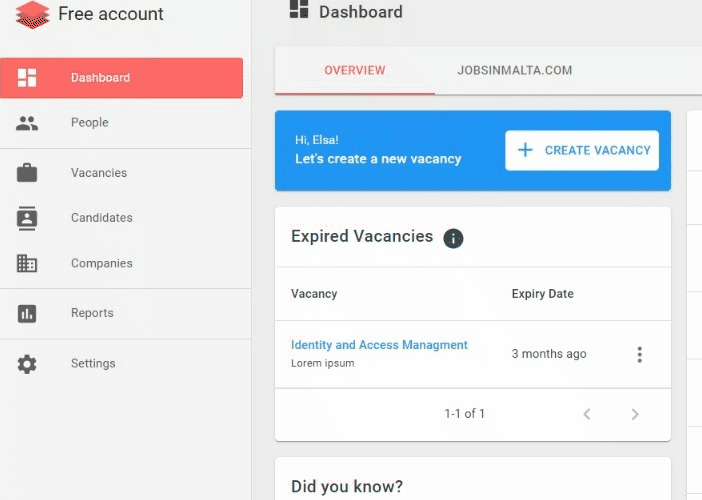Viewport: 702px width, 500px height.
Task: Click the Candidates contact-card icon
Action: (27, 218)
